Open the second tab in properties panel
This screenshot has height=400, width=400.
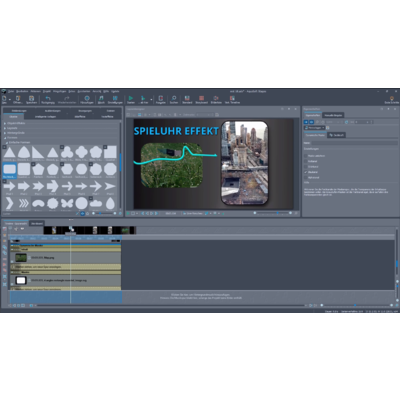coord(333,115)
